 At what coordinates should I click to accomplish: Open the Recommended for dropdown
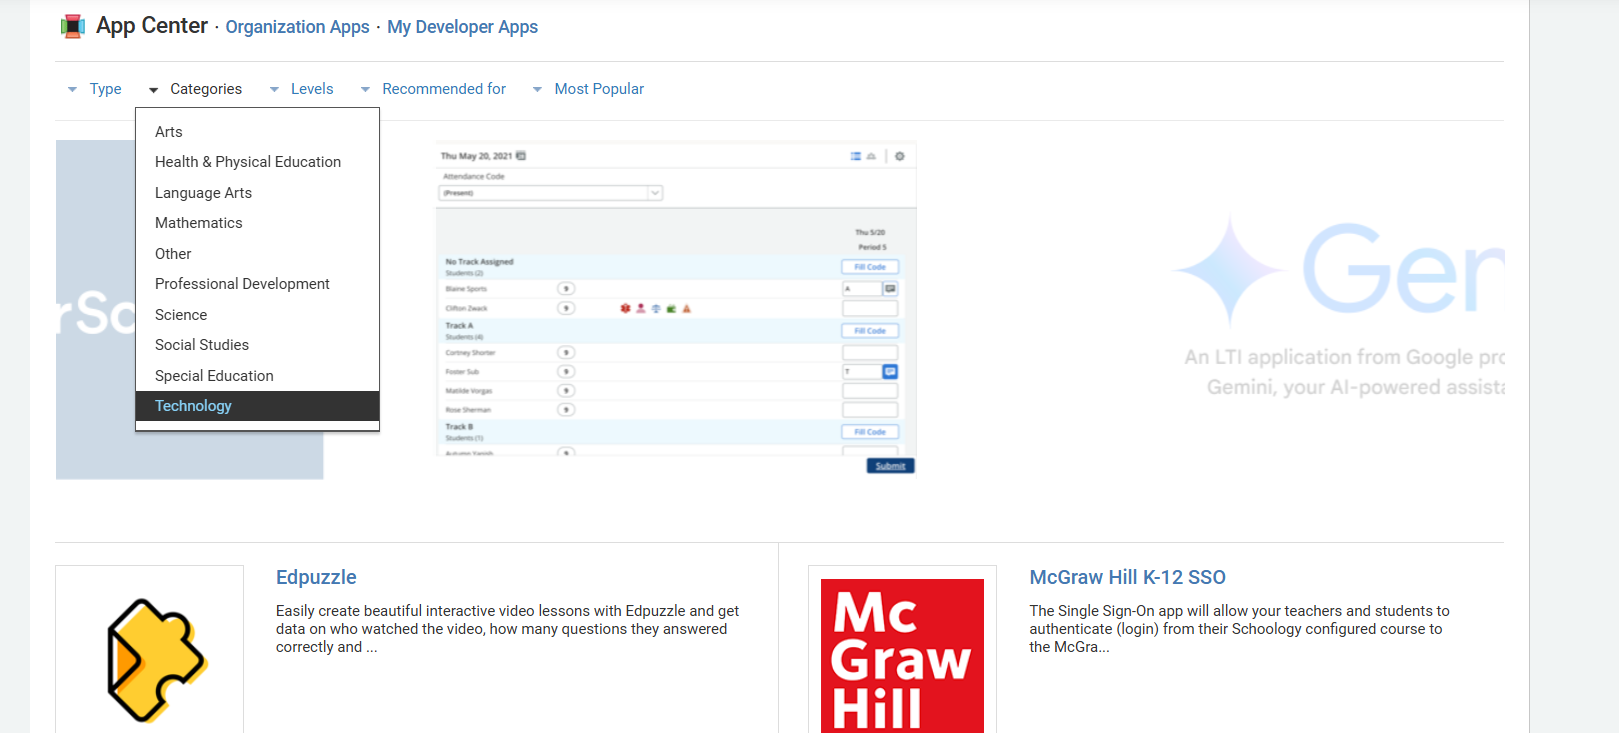(x=433, y=89)
